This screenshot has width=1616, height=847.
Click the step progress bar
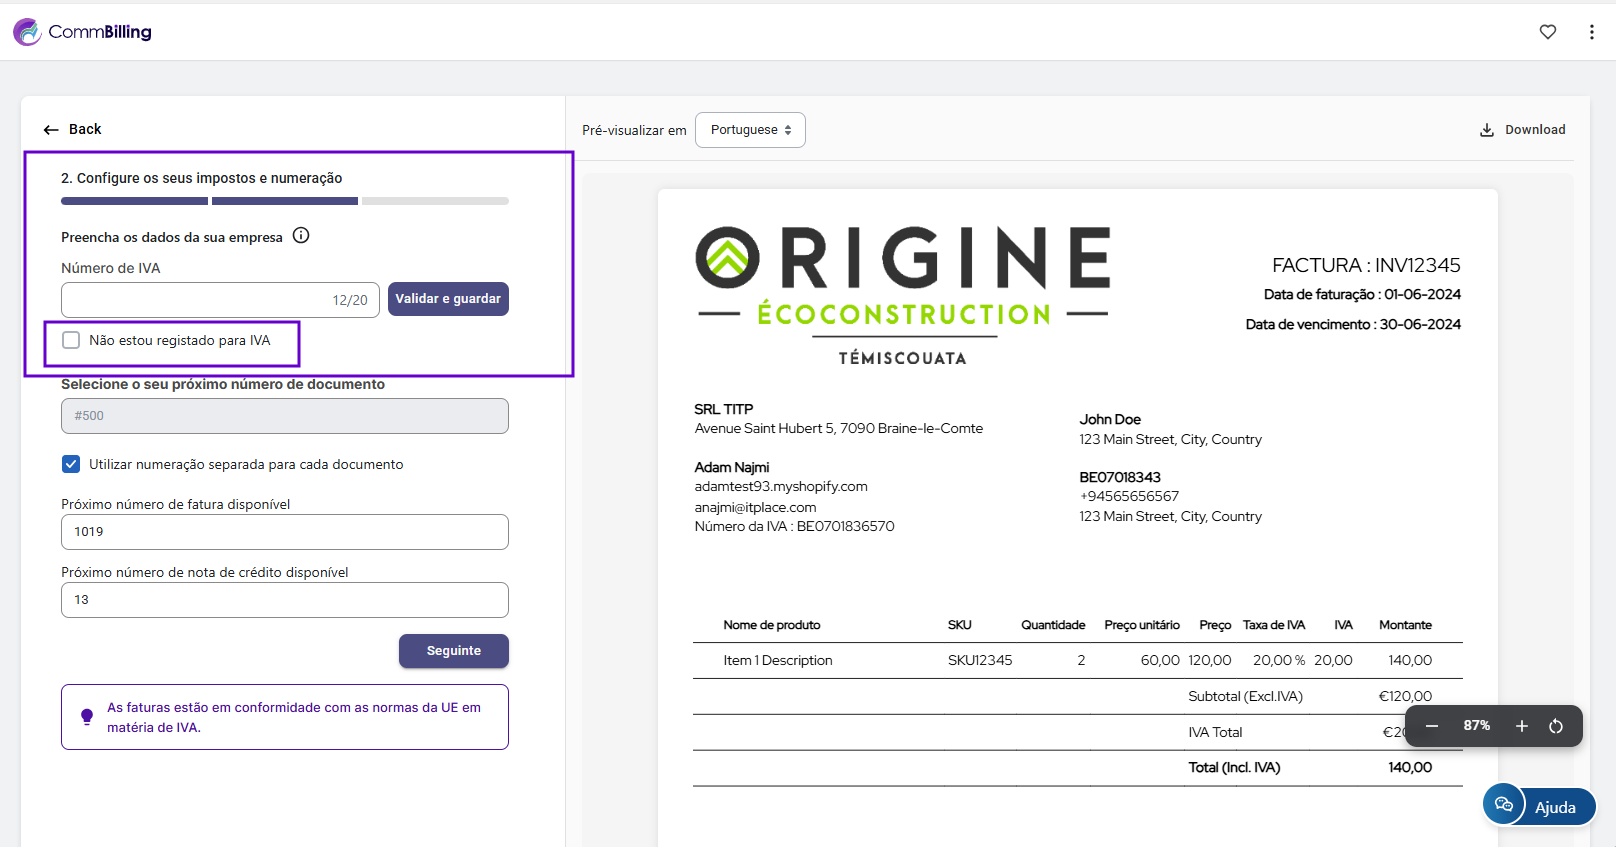(x=284, y=201)
